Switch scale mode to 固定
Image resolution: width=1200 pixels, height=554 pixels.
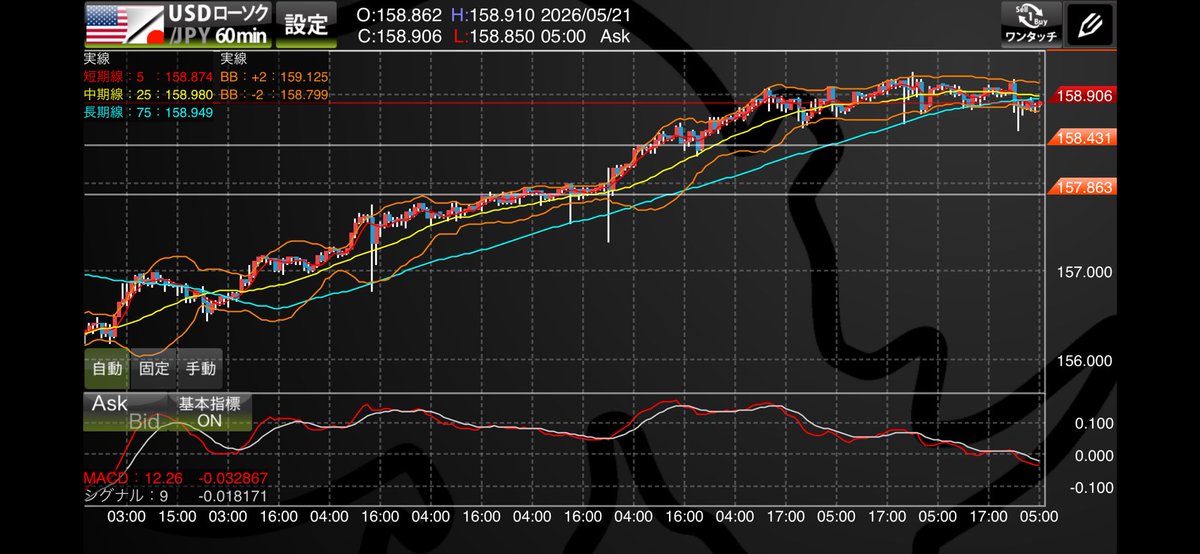click(154, 368)
